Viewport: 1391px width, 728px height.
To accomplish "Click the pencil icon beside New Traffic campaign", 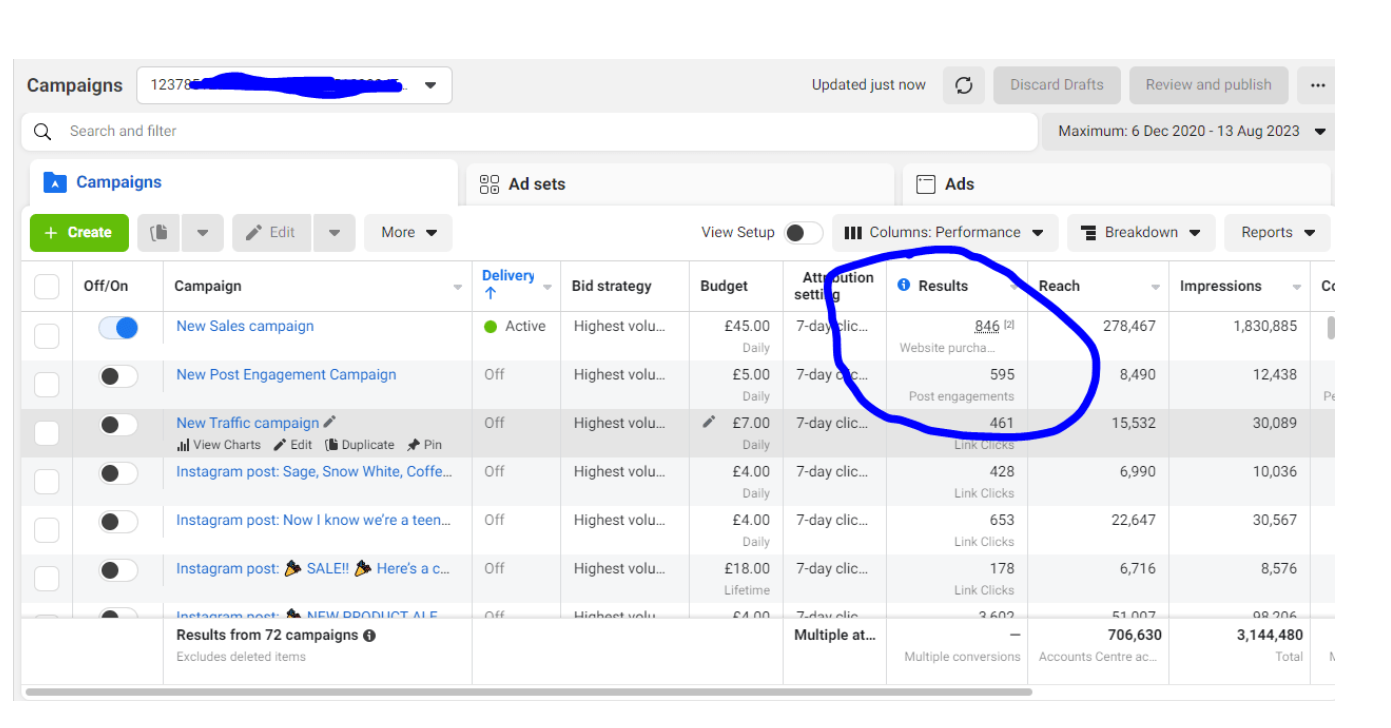I will [x=330, y=422].
